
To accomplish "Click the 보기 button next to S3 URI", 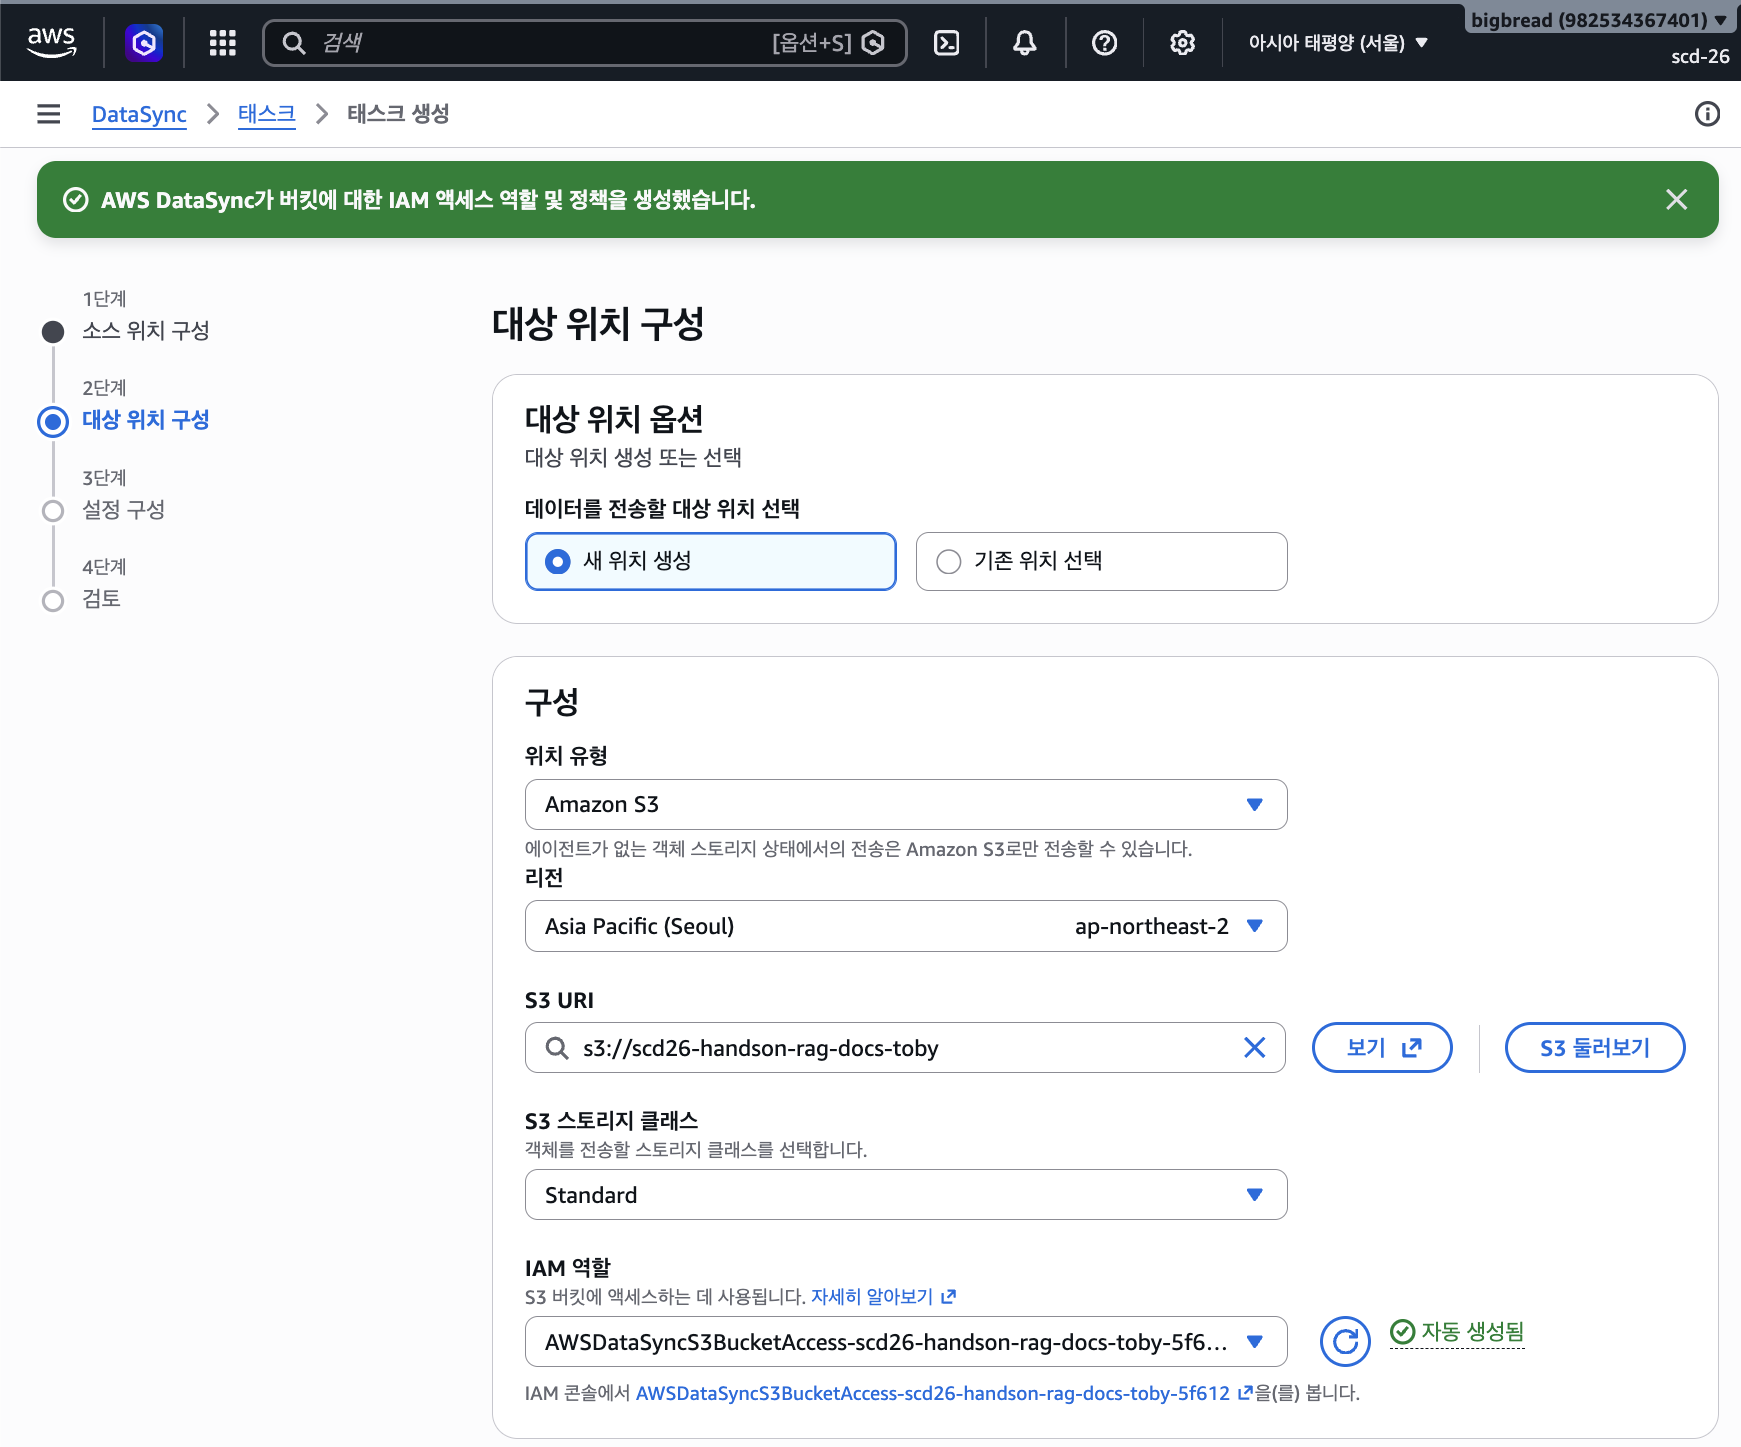I will pyautogui.click(x=1382, y=1047).
